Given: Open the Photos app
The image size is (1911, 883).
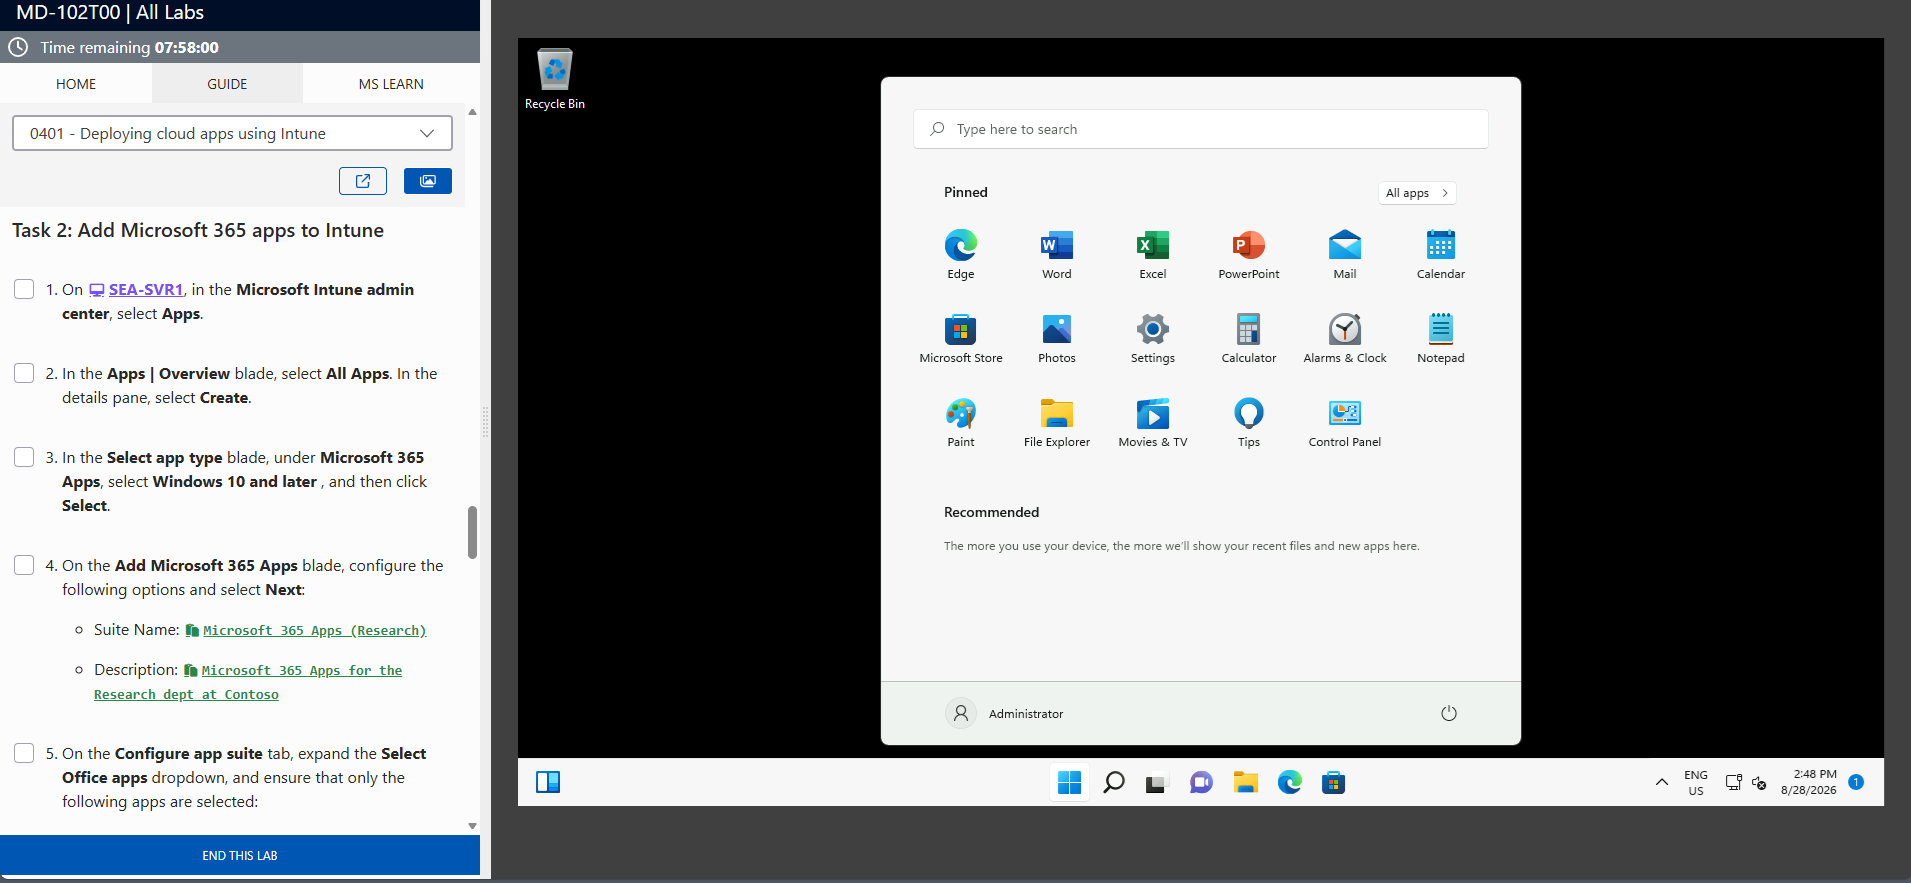Looking at the screenshot, I should [x=1056, y=338].
